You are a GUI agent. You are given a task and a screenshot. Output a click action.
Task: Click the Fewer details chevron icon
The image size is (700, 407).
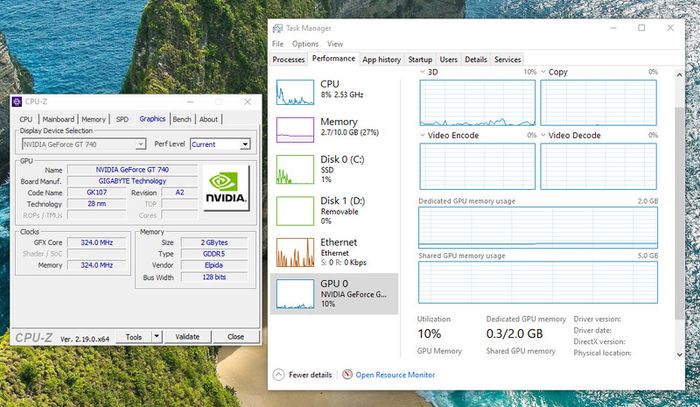click(279, 374)
